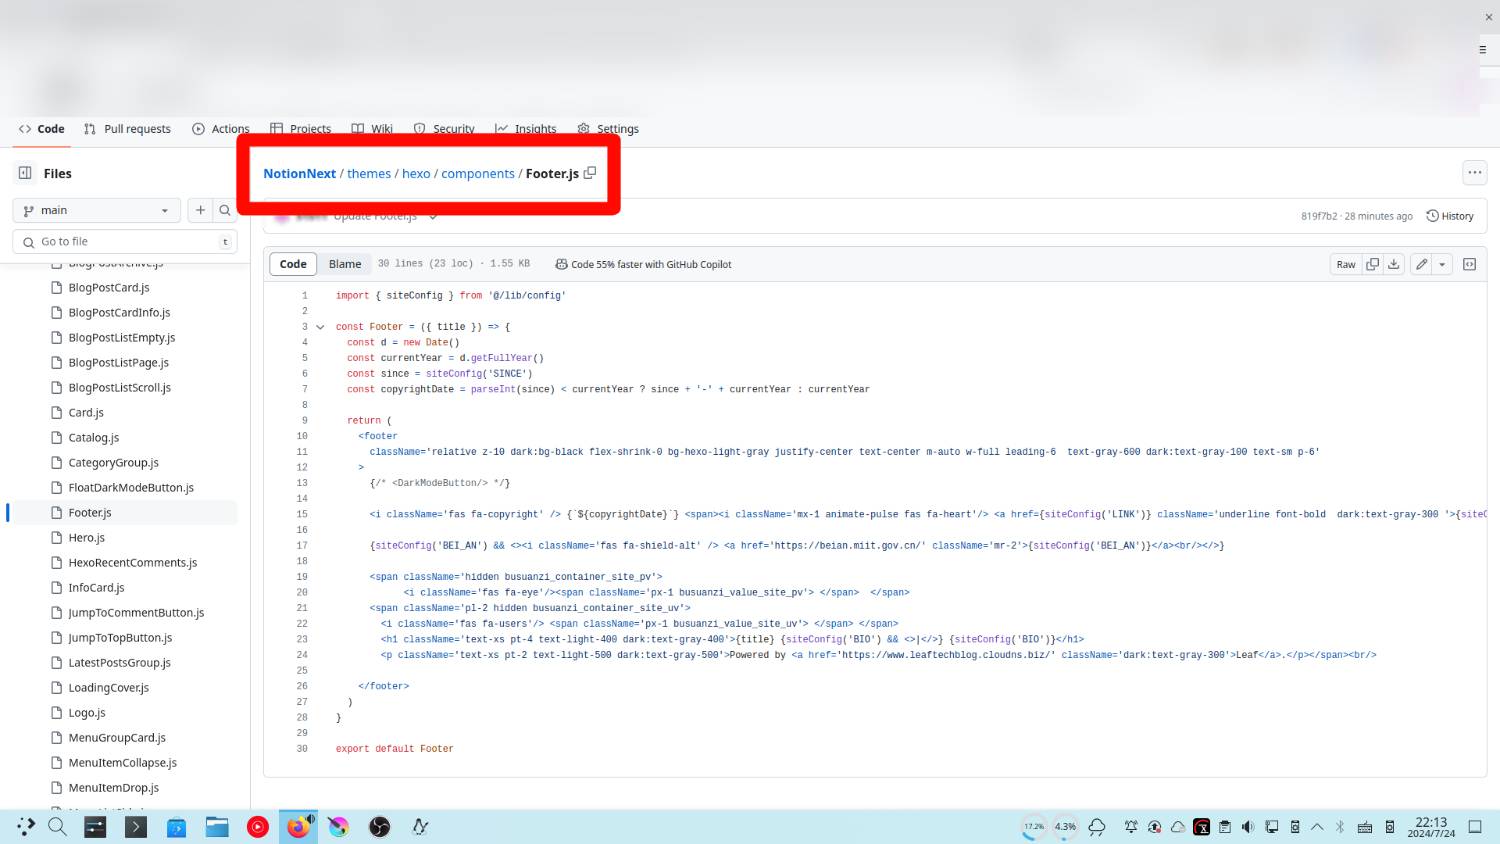Image resolution: width=1500 pixels, height=844 pixels.
Task: Open the Pull requests tab
Action: pos(127,129)
